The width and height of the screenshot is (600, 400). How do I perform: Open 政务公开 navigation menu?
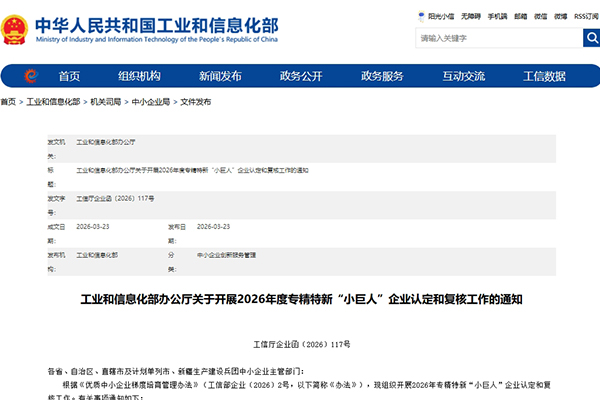coord(301,76)
